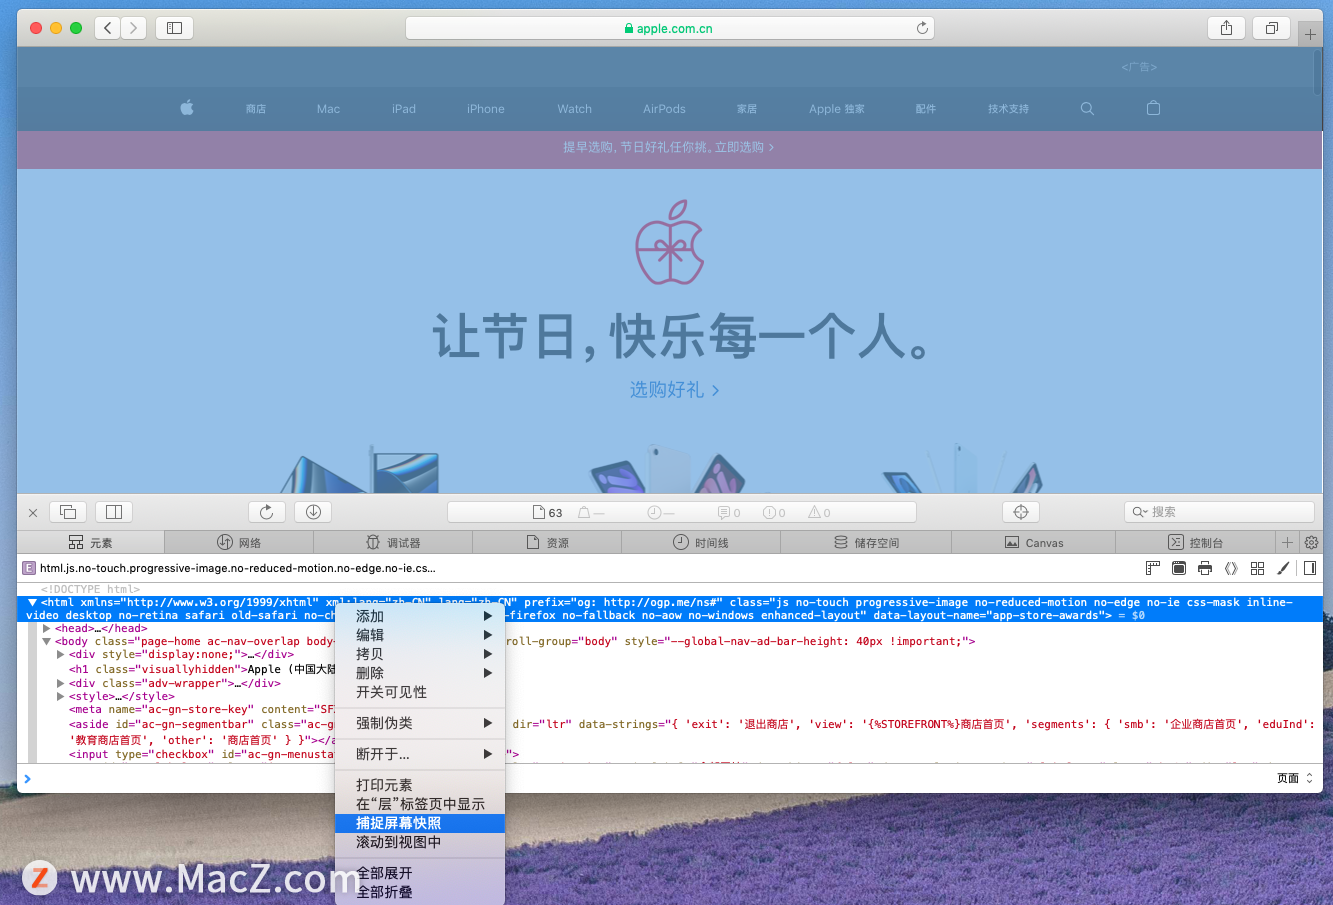The height and width of the screenshot is (905, 1333).
Task: Open the 元素 (Elements) tab
Action: [91, 542]
